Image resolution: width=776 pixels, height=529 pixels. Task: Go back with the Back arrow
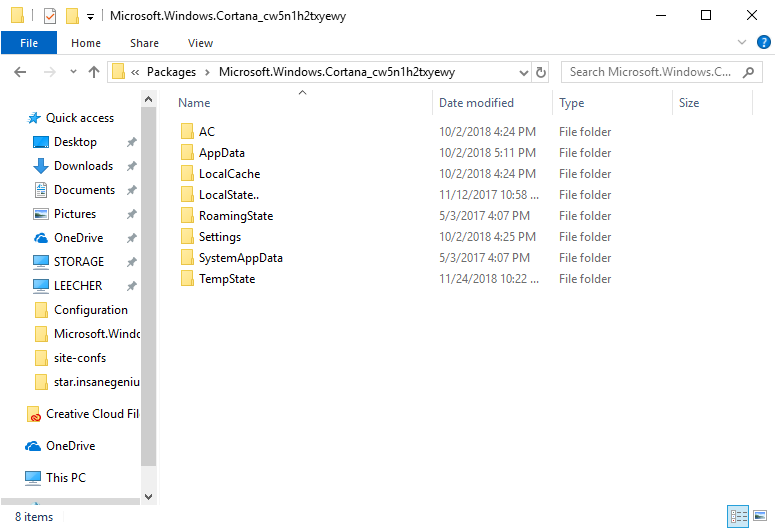tap(20, 72)
